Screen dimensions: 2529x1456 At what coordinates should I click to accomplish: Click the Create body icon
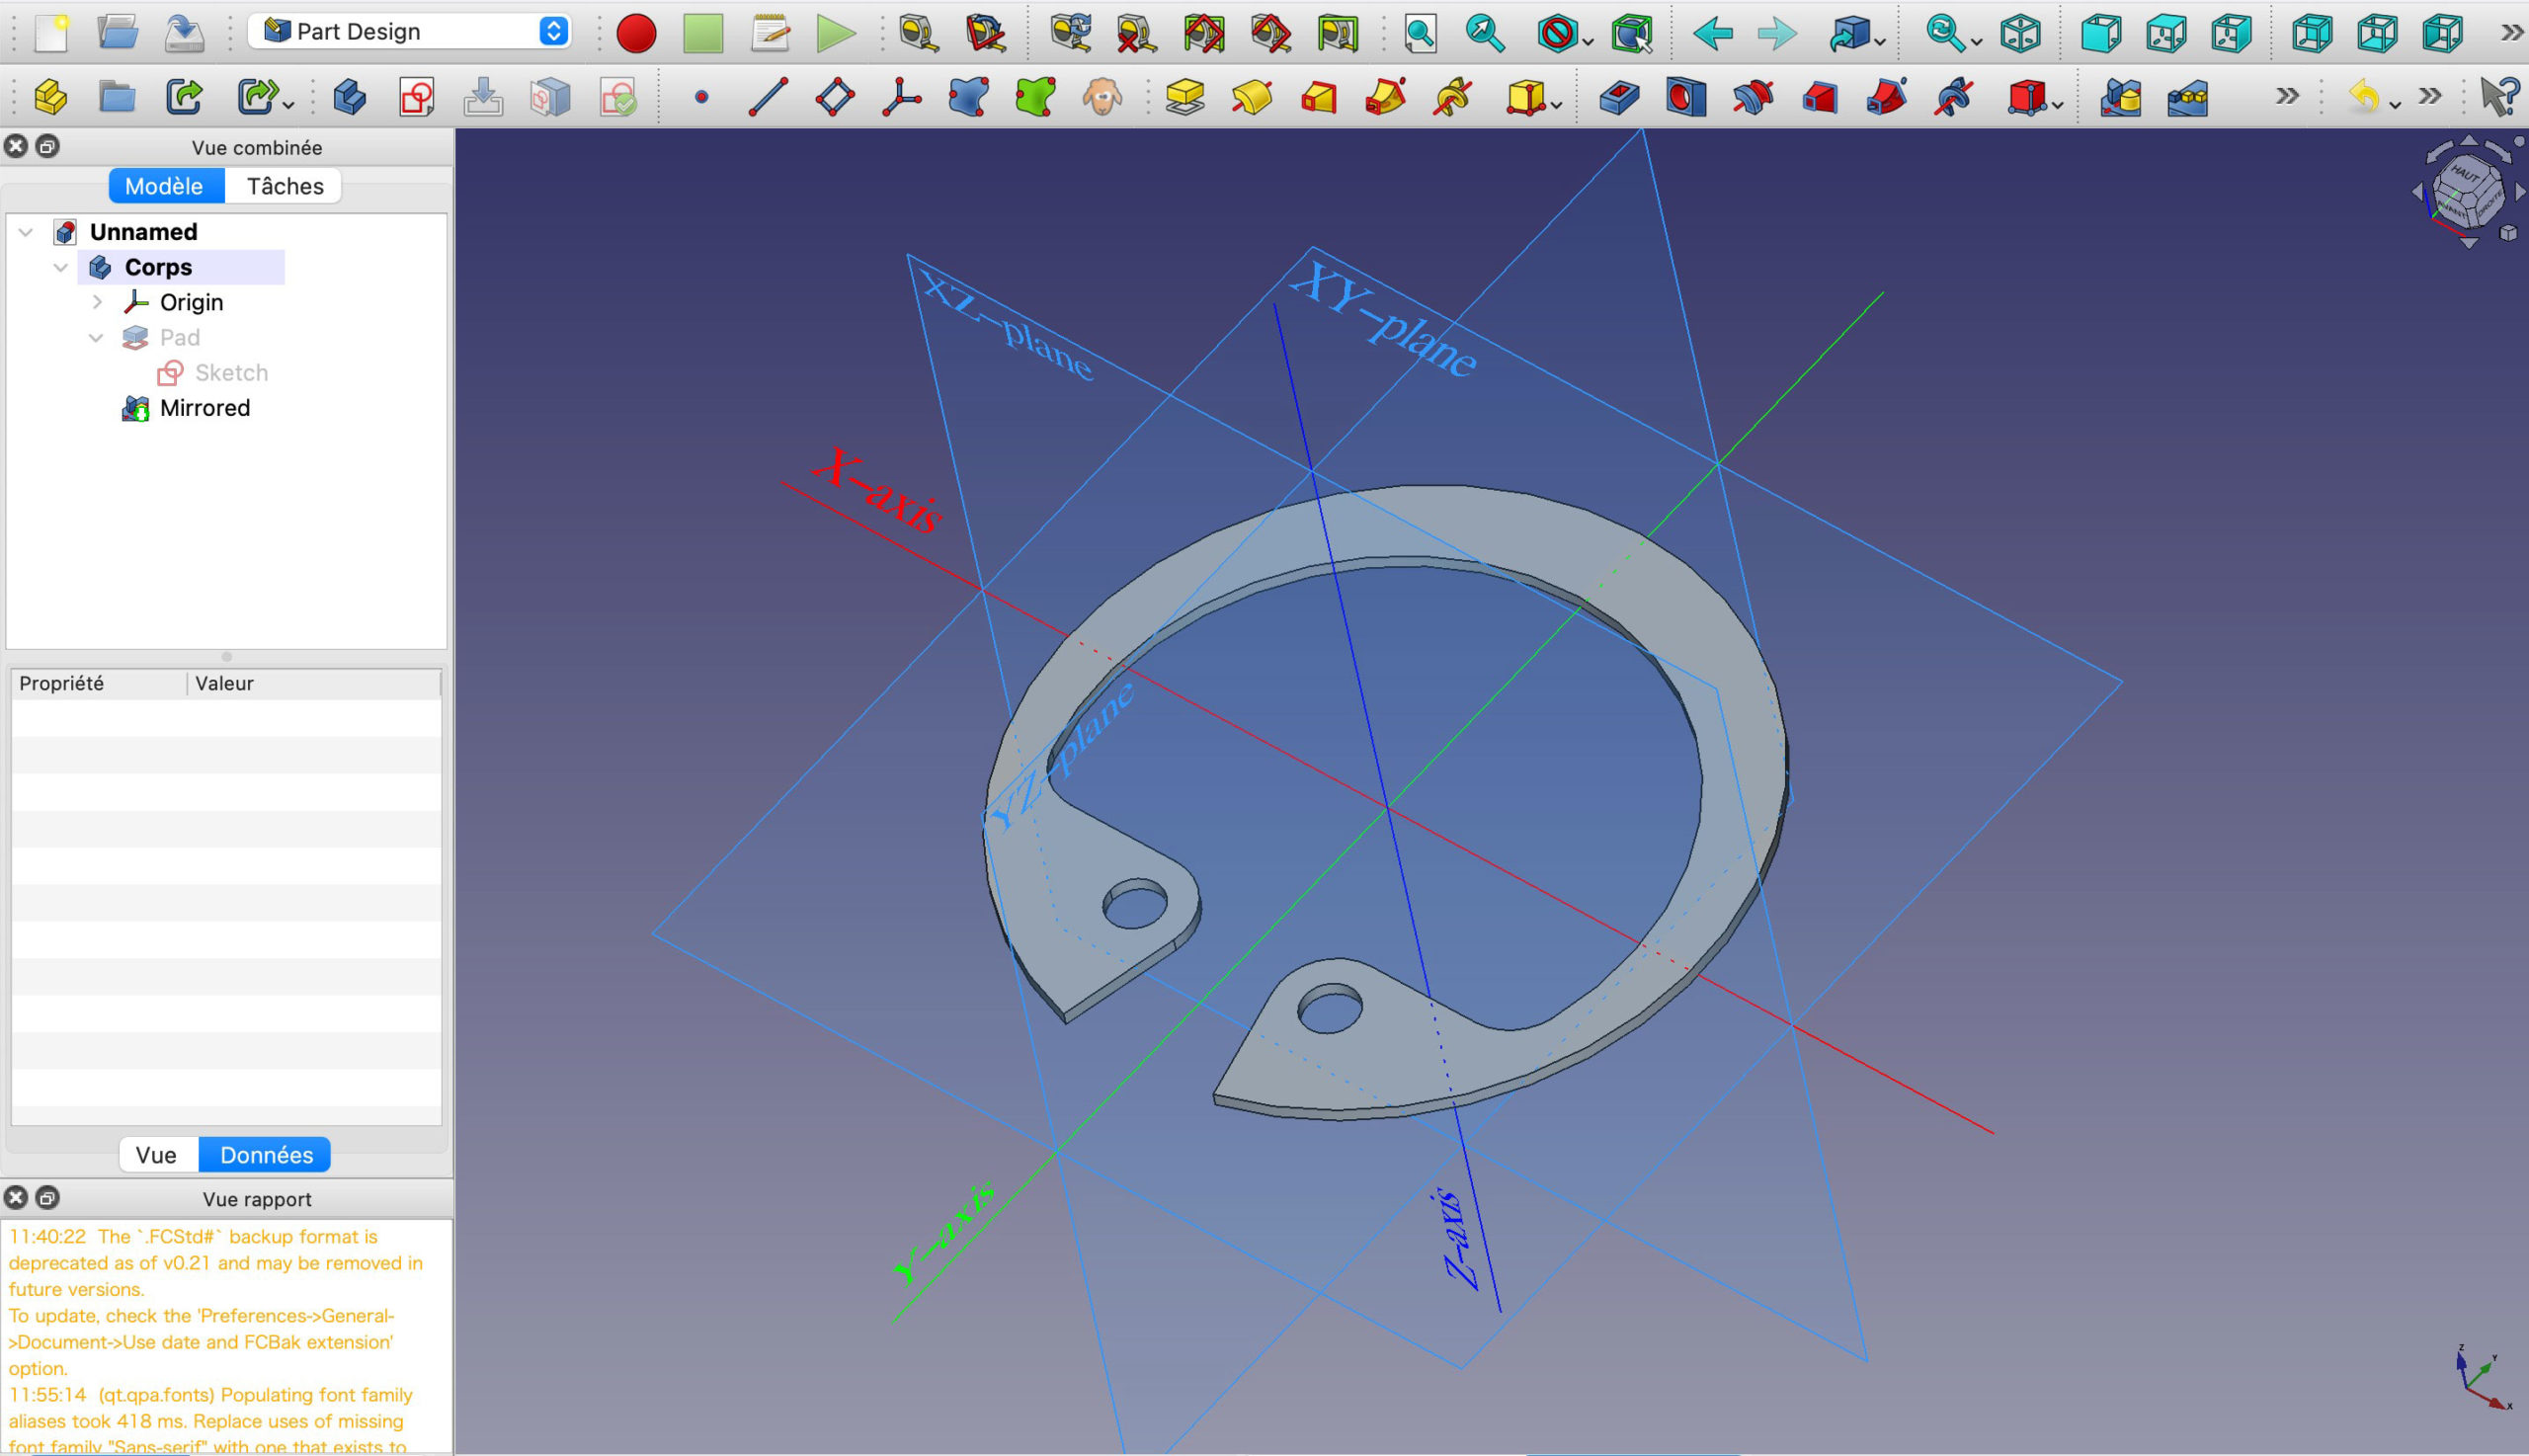click(x=349, y=97)
